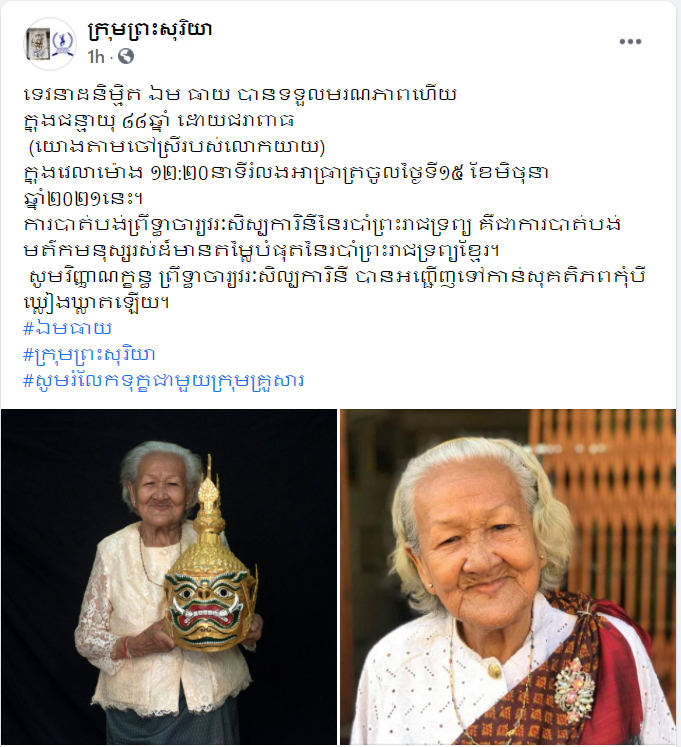Click the golden giant mask in left photo

tap(210, 569)
